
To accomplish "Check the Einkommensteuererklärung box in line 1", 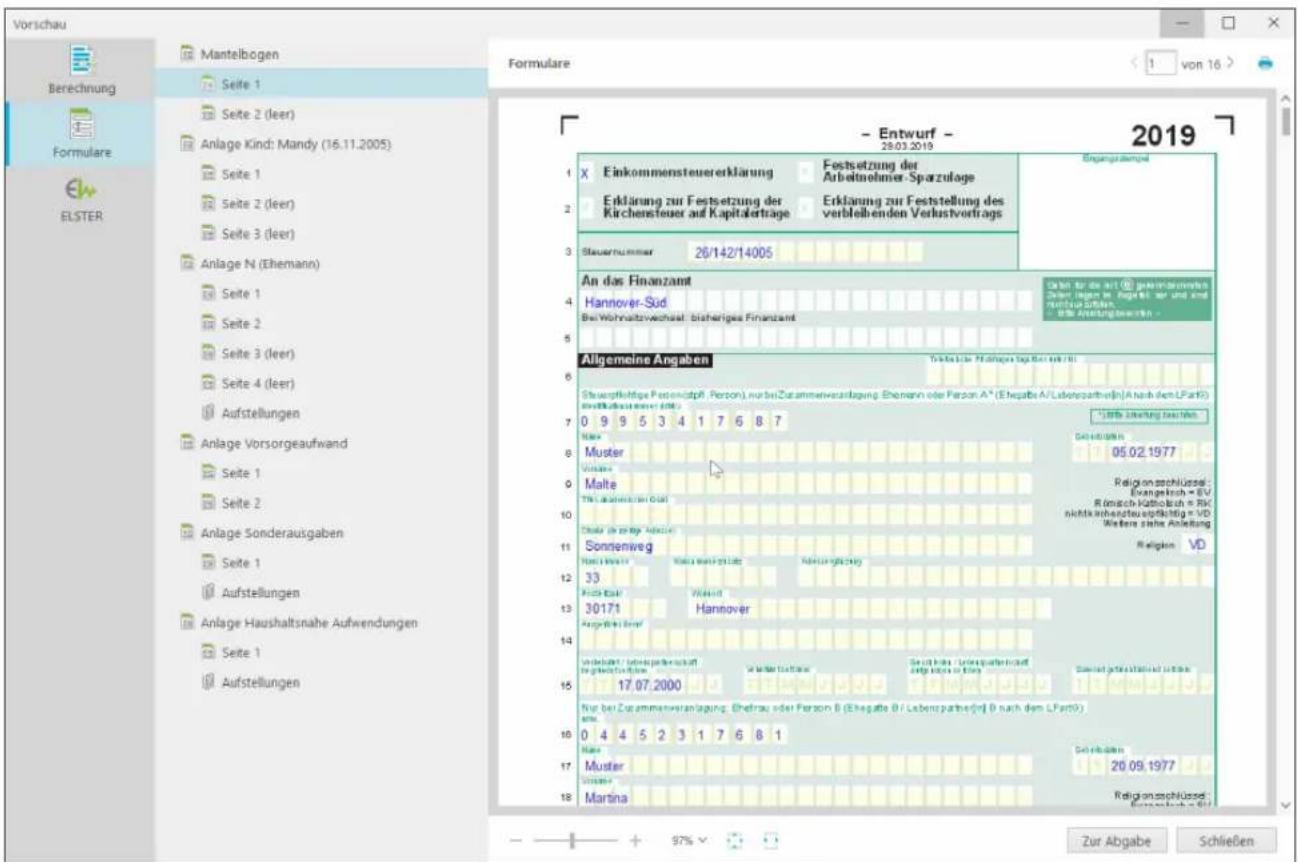I will pos(585,173).
